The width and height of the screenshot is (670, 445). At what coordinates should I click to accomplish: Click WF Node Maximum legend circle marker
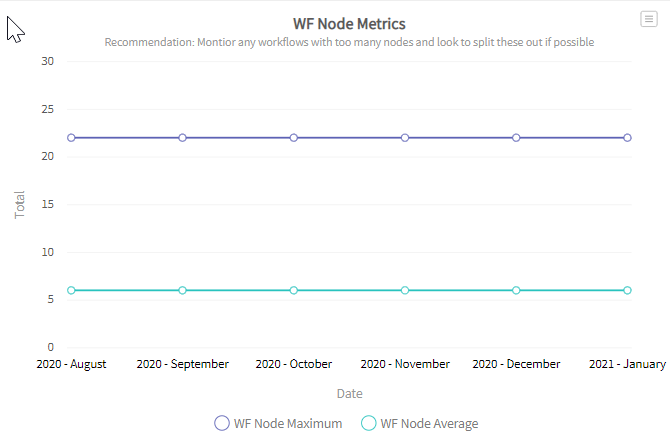pyautogui.click(x=222, y=424)
